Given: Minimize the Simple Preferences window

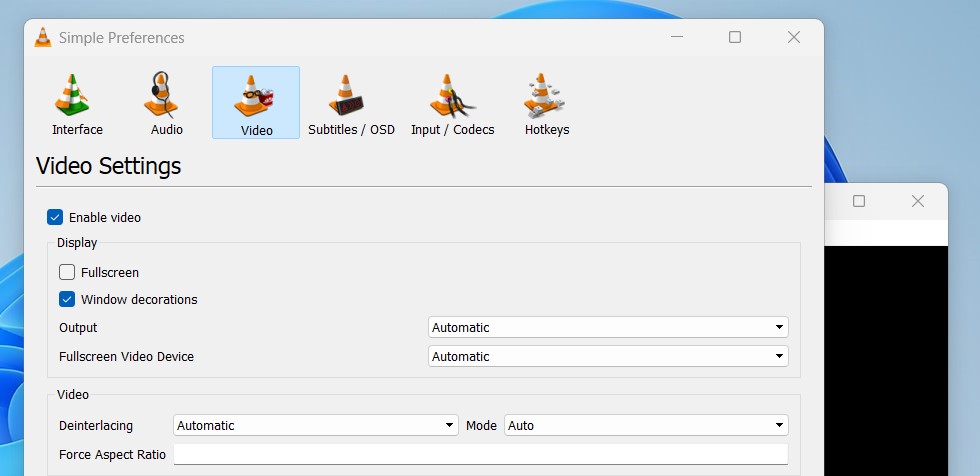Looking at the screenshot, I should 676,37.
